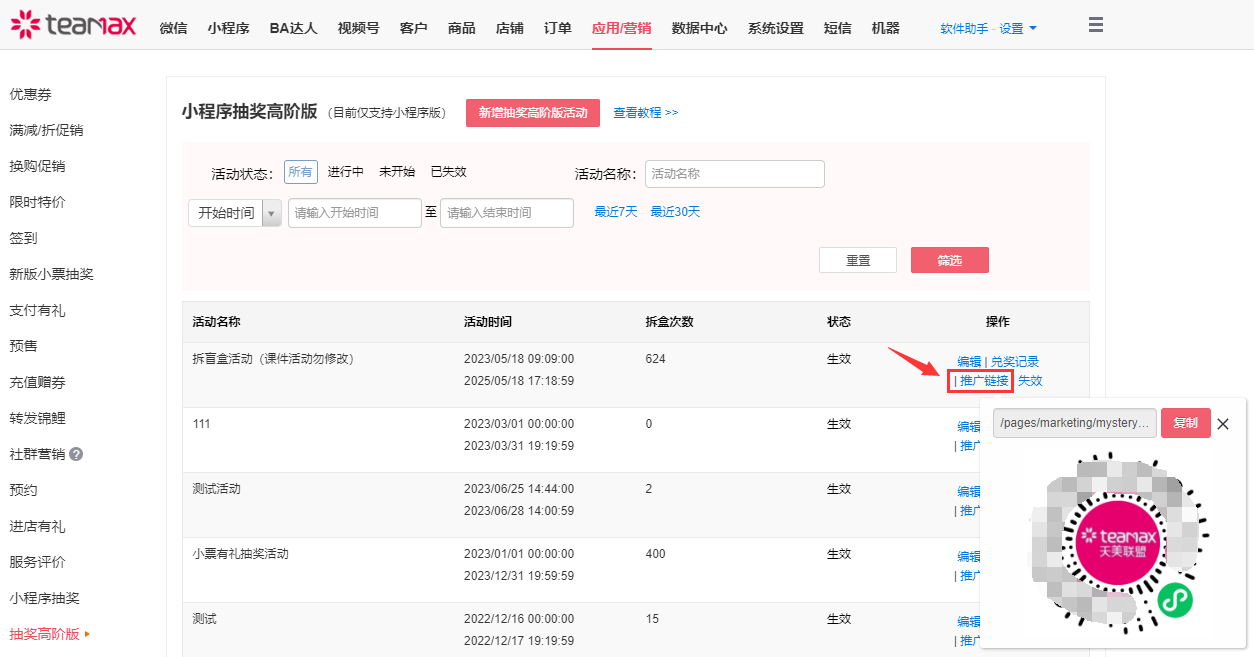Image resolution: width=1254 pixels, height=657 pixels.
Task: Expand the 软件助手 · 设置 dropdown
Action: coord(988,29)
